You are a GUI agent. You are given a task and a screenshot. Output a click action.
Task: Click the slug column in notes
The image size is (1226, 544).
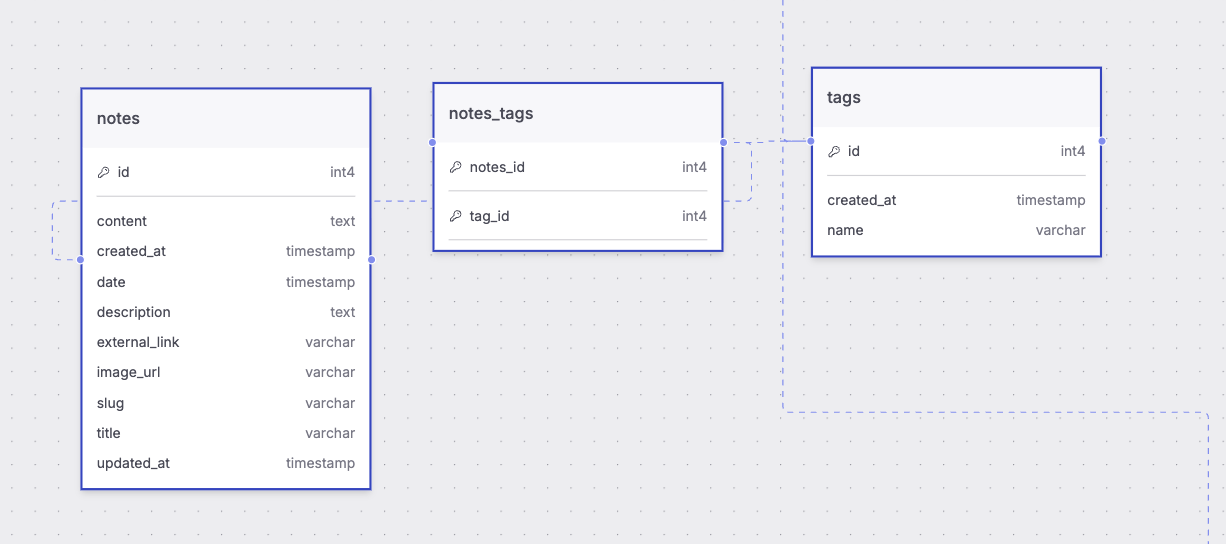[x=226, y=403]
